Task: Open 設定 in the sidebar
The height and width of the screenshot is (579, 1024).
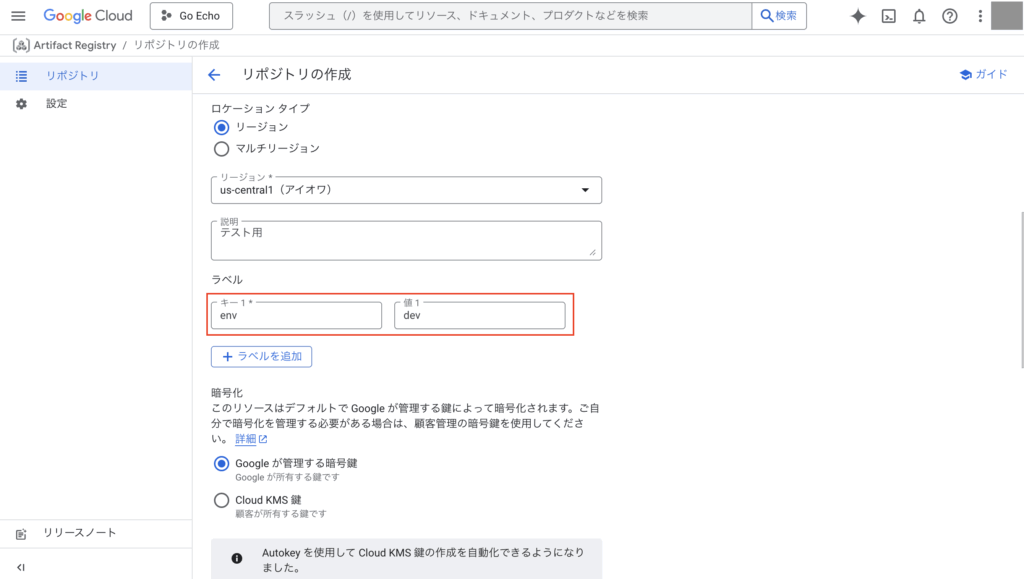Action: (56, 104)
